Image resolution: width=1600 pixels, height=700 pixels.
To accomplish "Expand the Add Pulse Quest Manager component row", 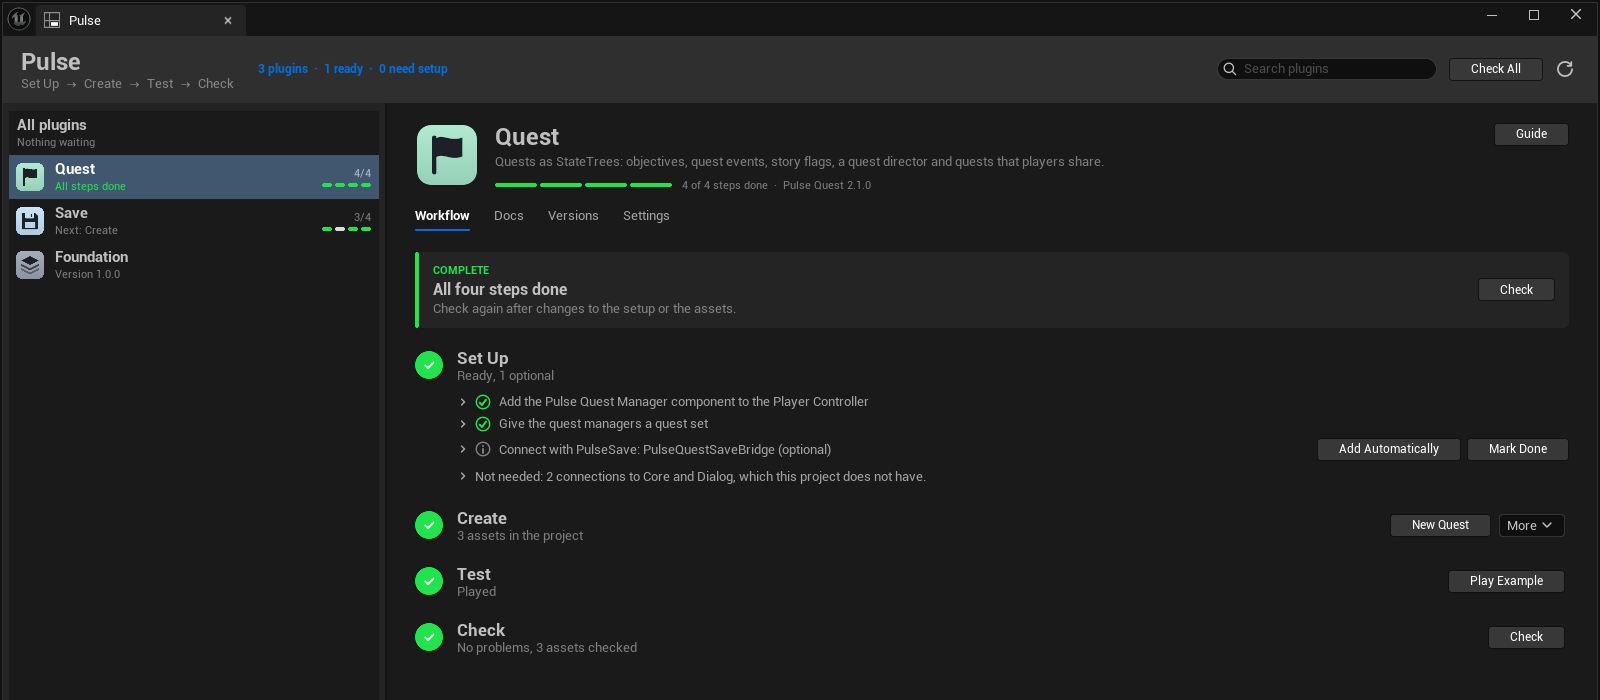I will tap(463, 402).
